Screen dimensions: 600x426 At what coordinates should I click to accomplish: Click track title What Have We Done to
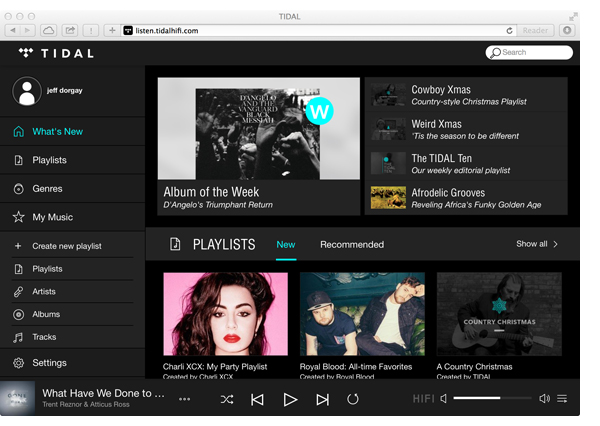point(103,393)
